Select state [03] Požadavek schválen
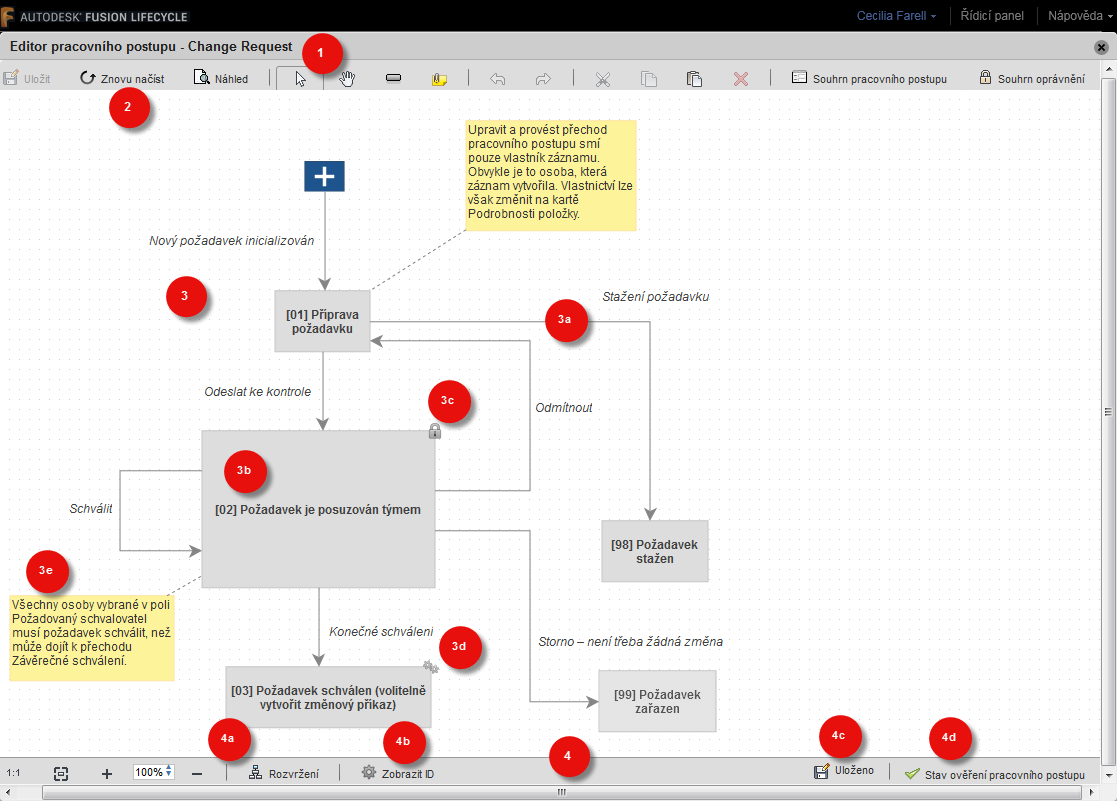 point(328,698)
